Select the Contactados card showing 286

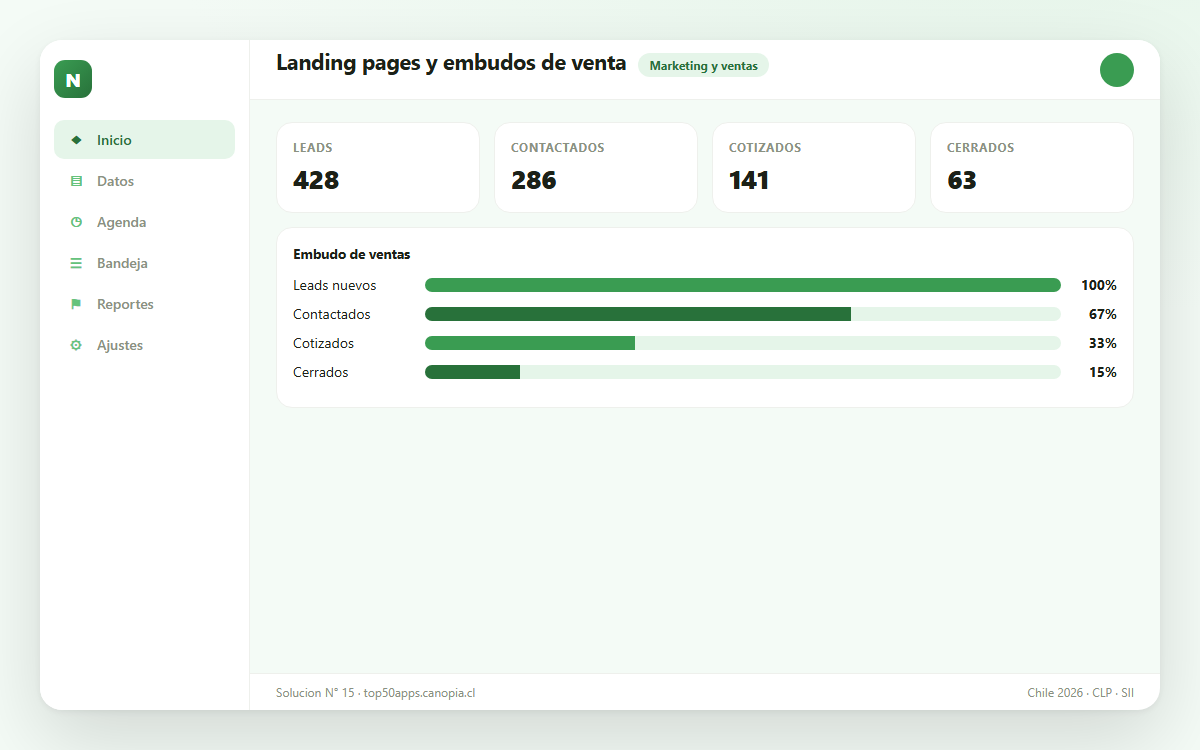pos(596,167)
